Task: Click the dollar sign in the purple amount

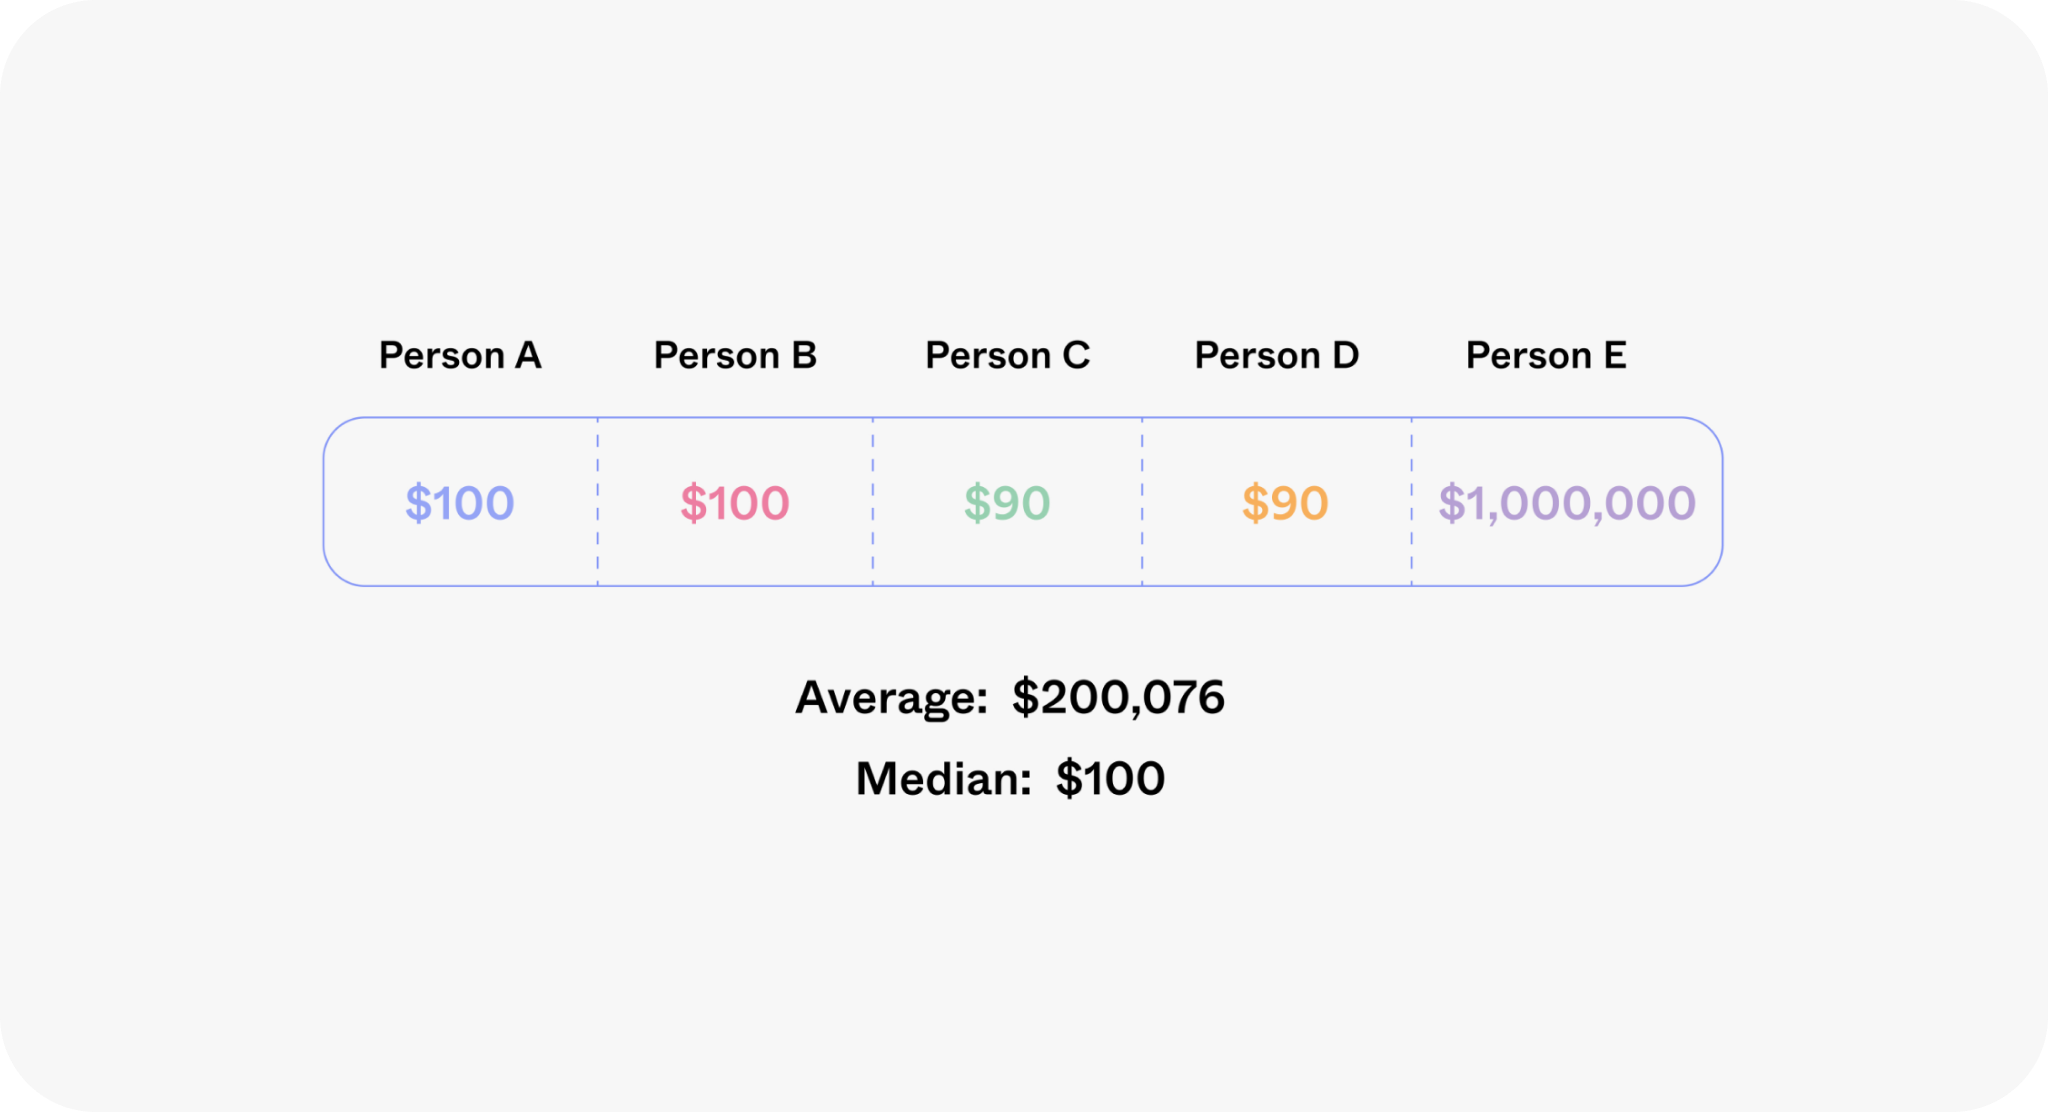Action: 1451,502
